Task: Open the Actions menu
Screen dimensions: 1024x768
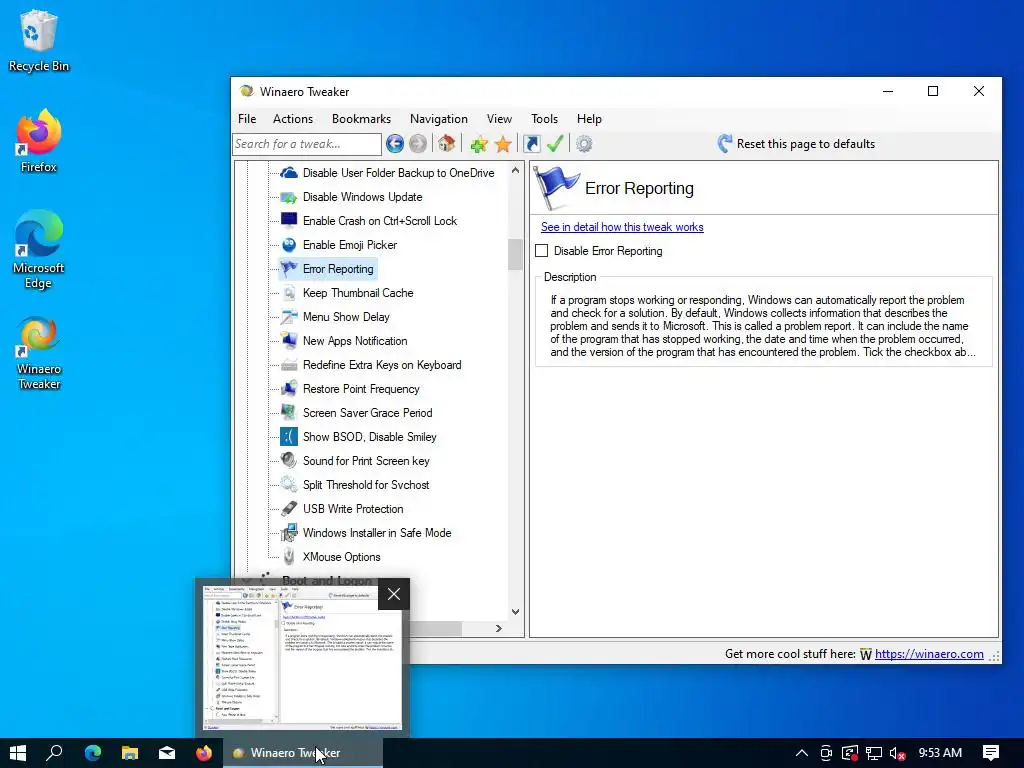Action: [x=293, y=119]
